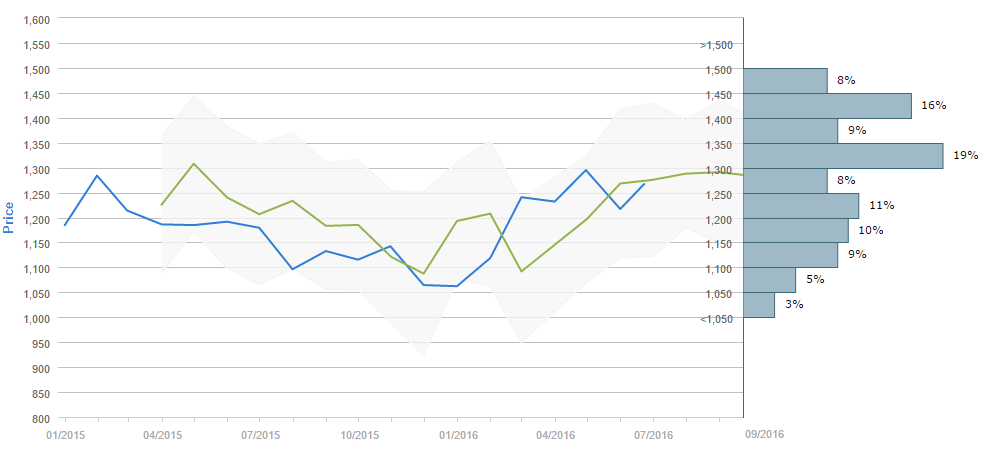986x450 pixels.
Task: Click the 01/2015 date label
Action: 65,435
